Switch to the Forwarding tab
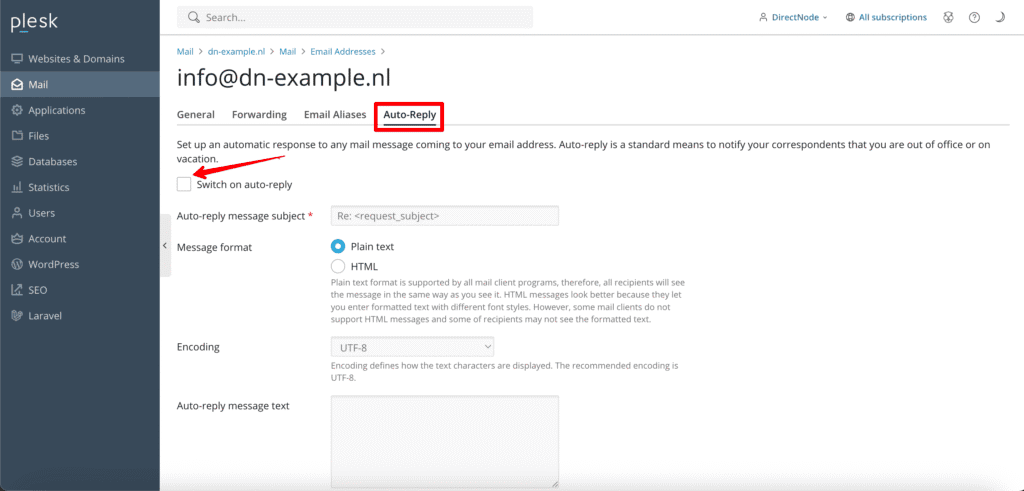 pyautogui.click(x=259, y=115)
